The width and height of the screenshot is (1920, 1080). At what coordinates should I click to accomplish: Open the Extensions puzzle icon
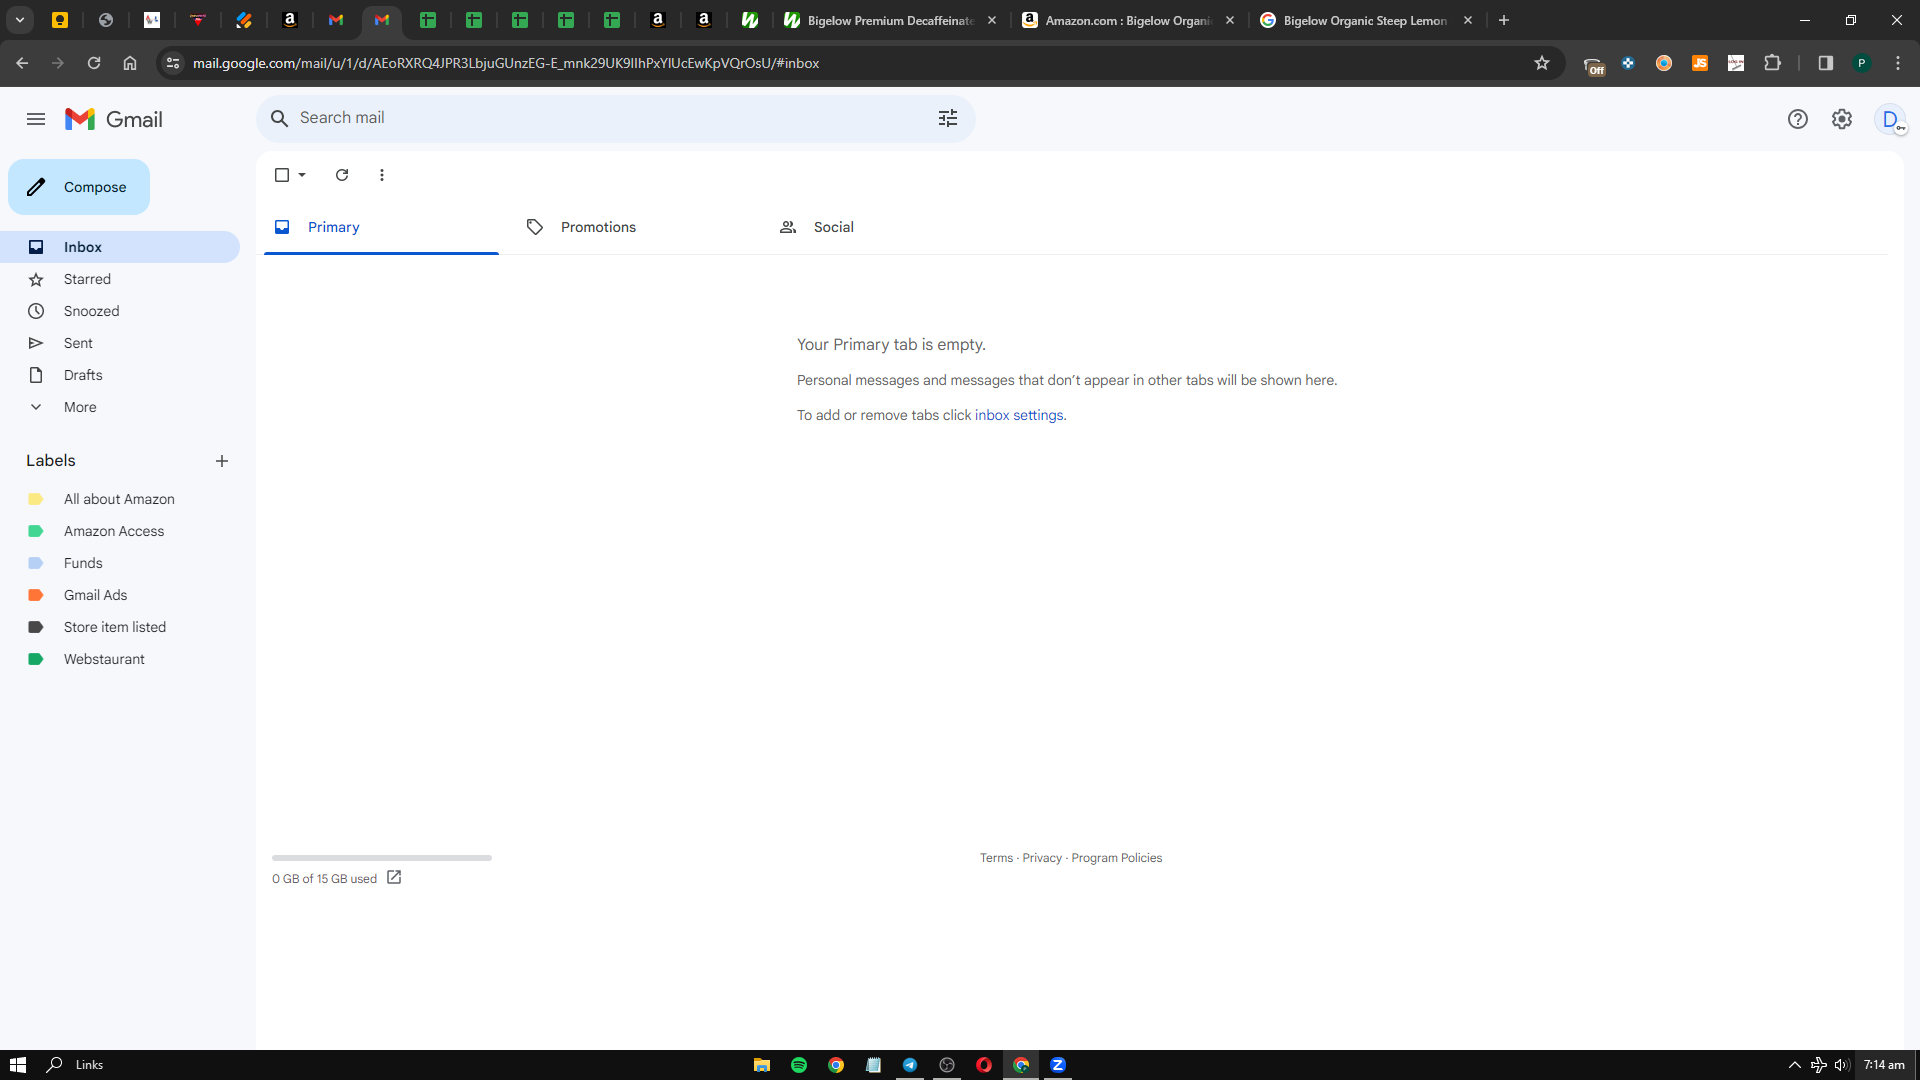click(1772, 63)
